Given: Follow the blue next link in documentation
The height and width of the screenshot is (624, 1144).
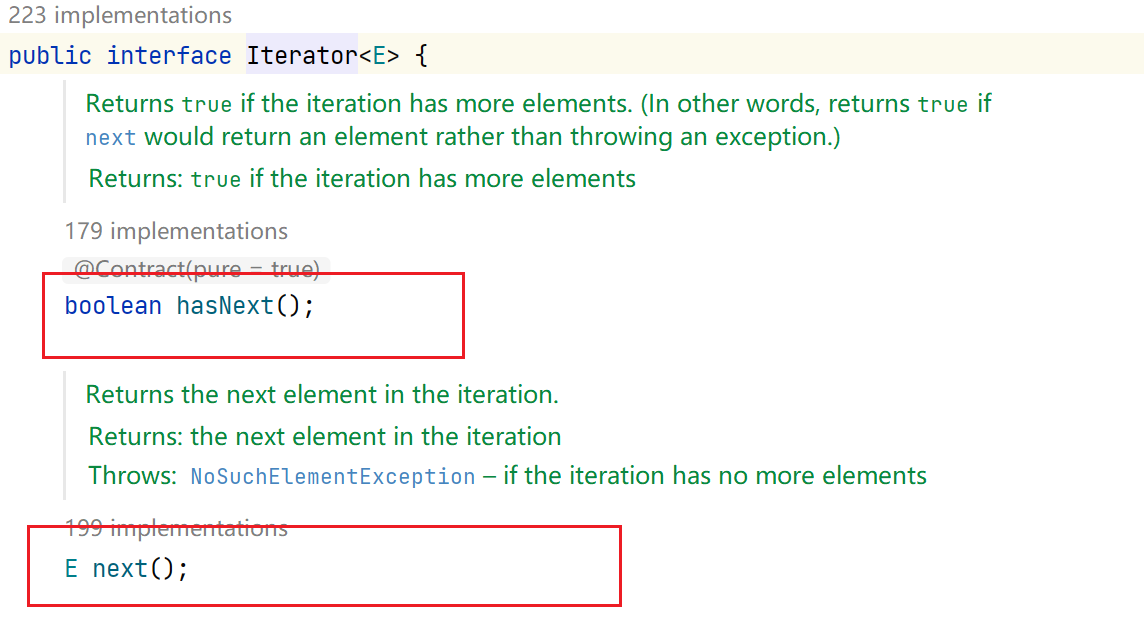Looking at the screenshot, I should [x=110, y=138].
